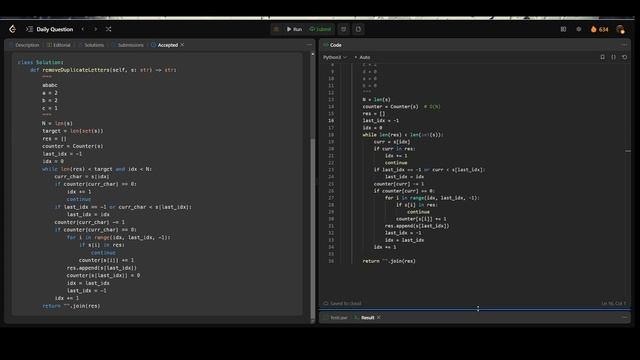Toggle the Auto completion setting
Image resolution: width=640 pixels, height=360 pixels.
click(362, 57)
